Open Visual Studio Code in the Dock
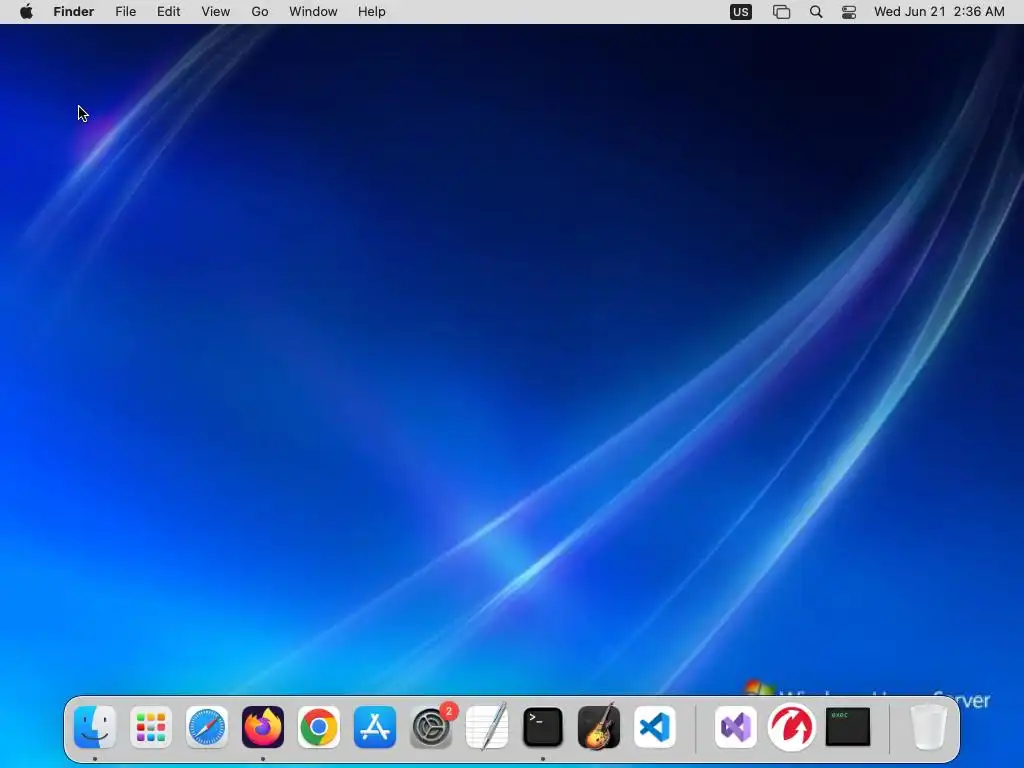The image size is (1024, 768). point(655,727)
